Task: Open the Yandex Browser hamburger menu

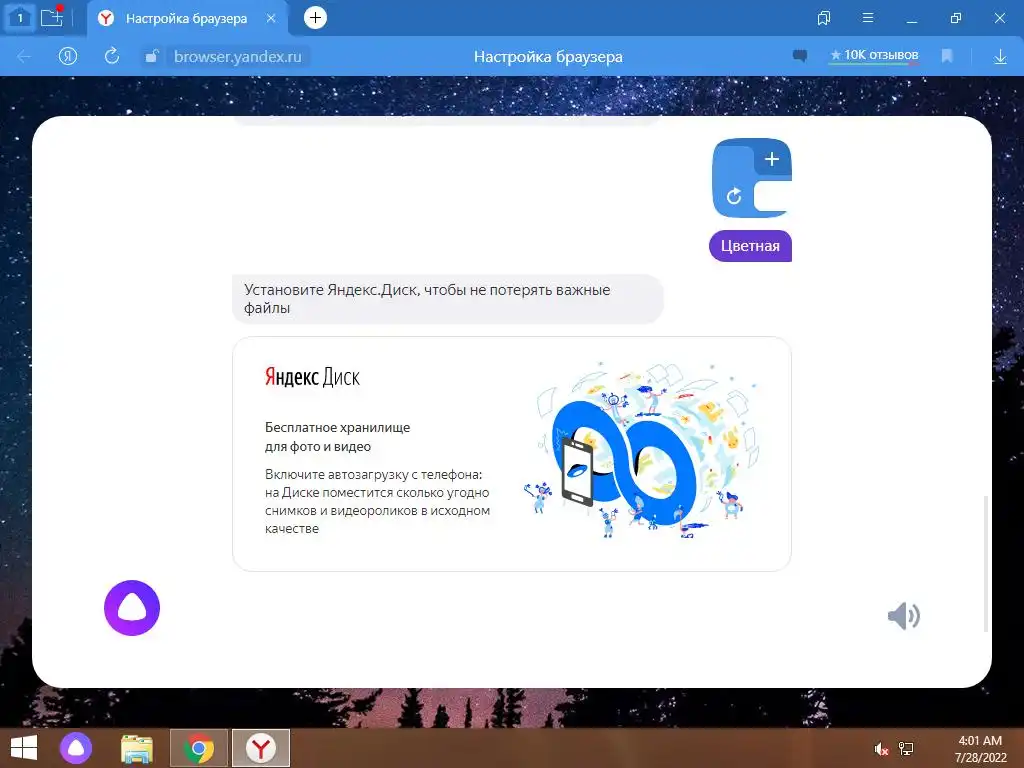Action: pyautogui.click(x=868, y=18)
